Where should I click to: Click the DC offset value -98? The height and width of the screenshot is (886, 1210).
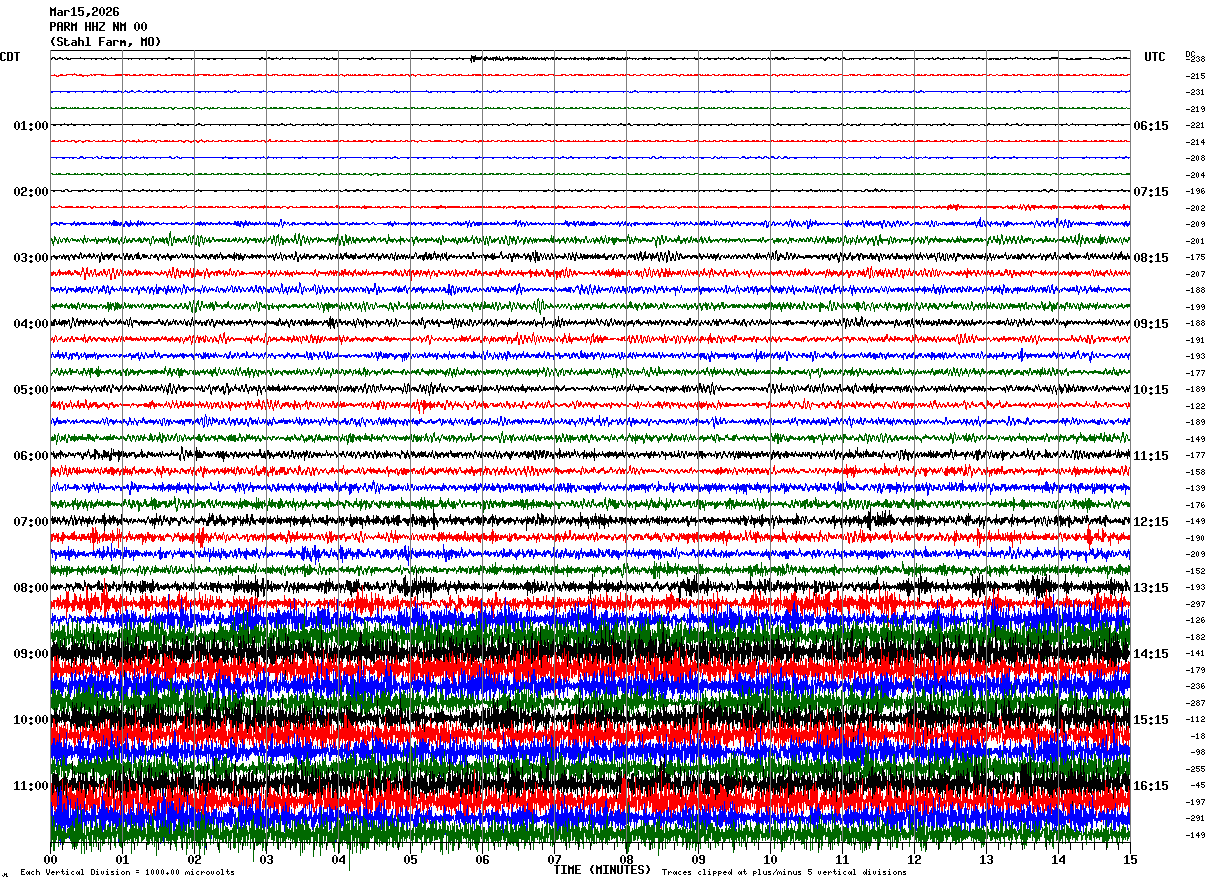click(1197, 752)
